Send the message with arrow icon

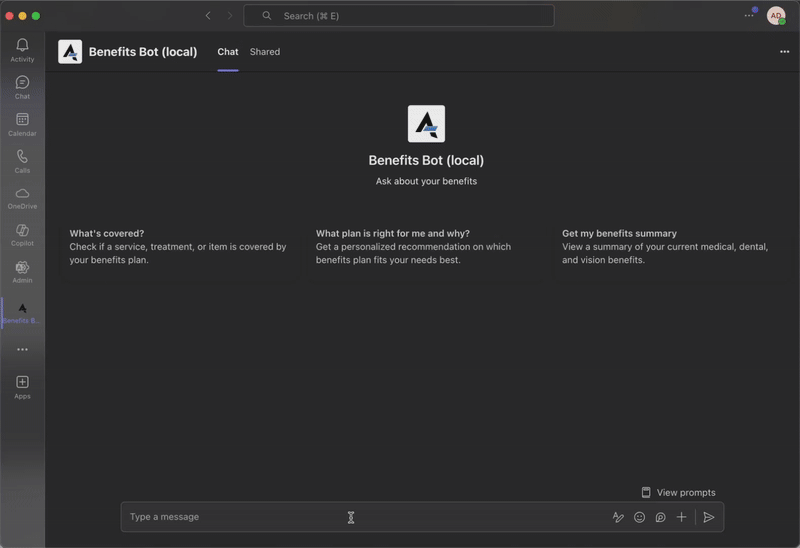point(709,517)
